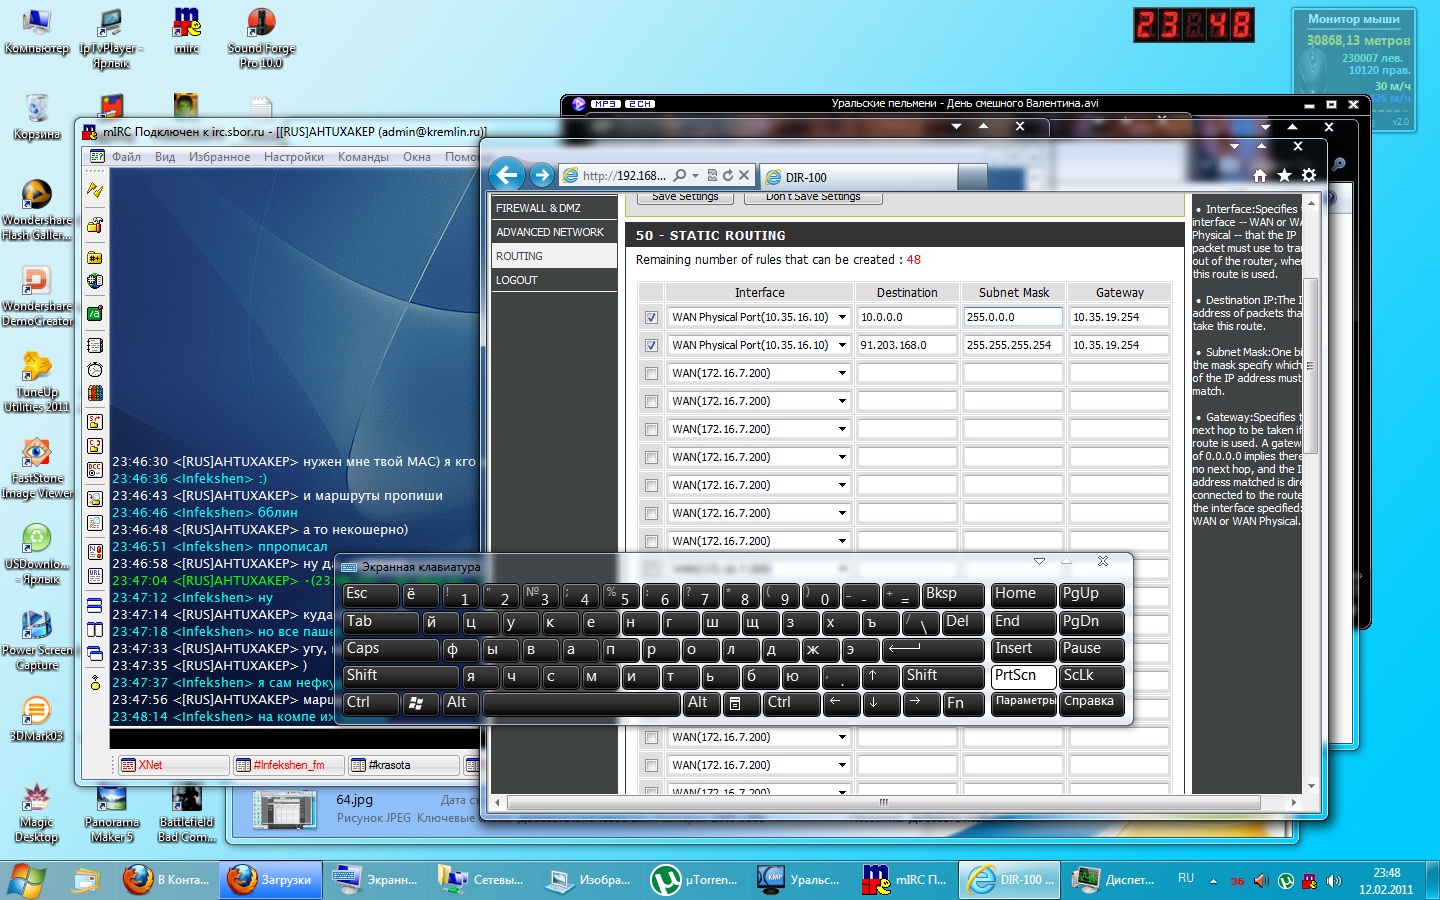Expand the address bar search dropdown arrow
Screen dimensions: 1440x900
coord(695,175)
